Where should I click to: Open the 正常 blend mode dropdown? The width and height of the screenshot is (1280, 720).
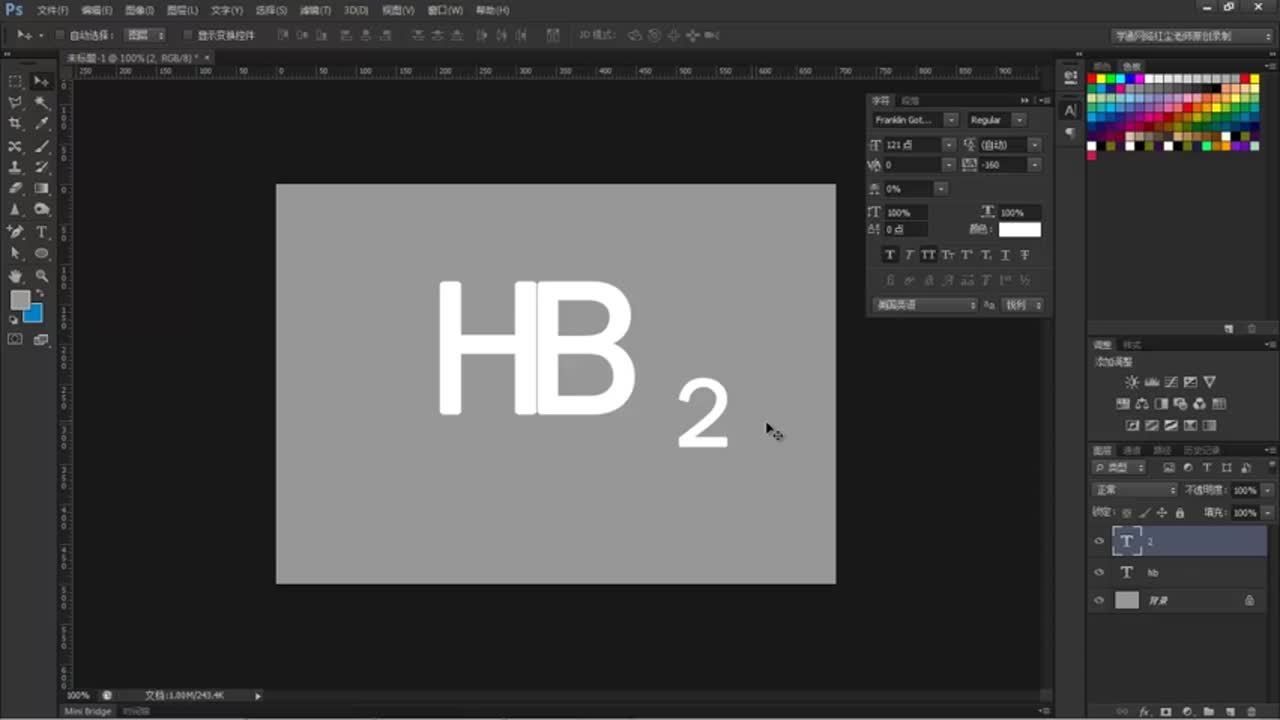pos(1135,490)
